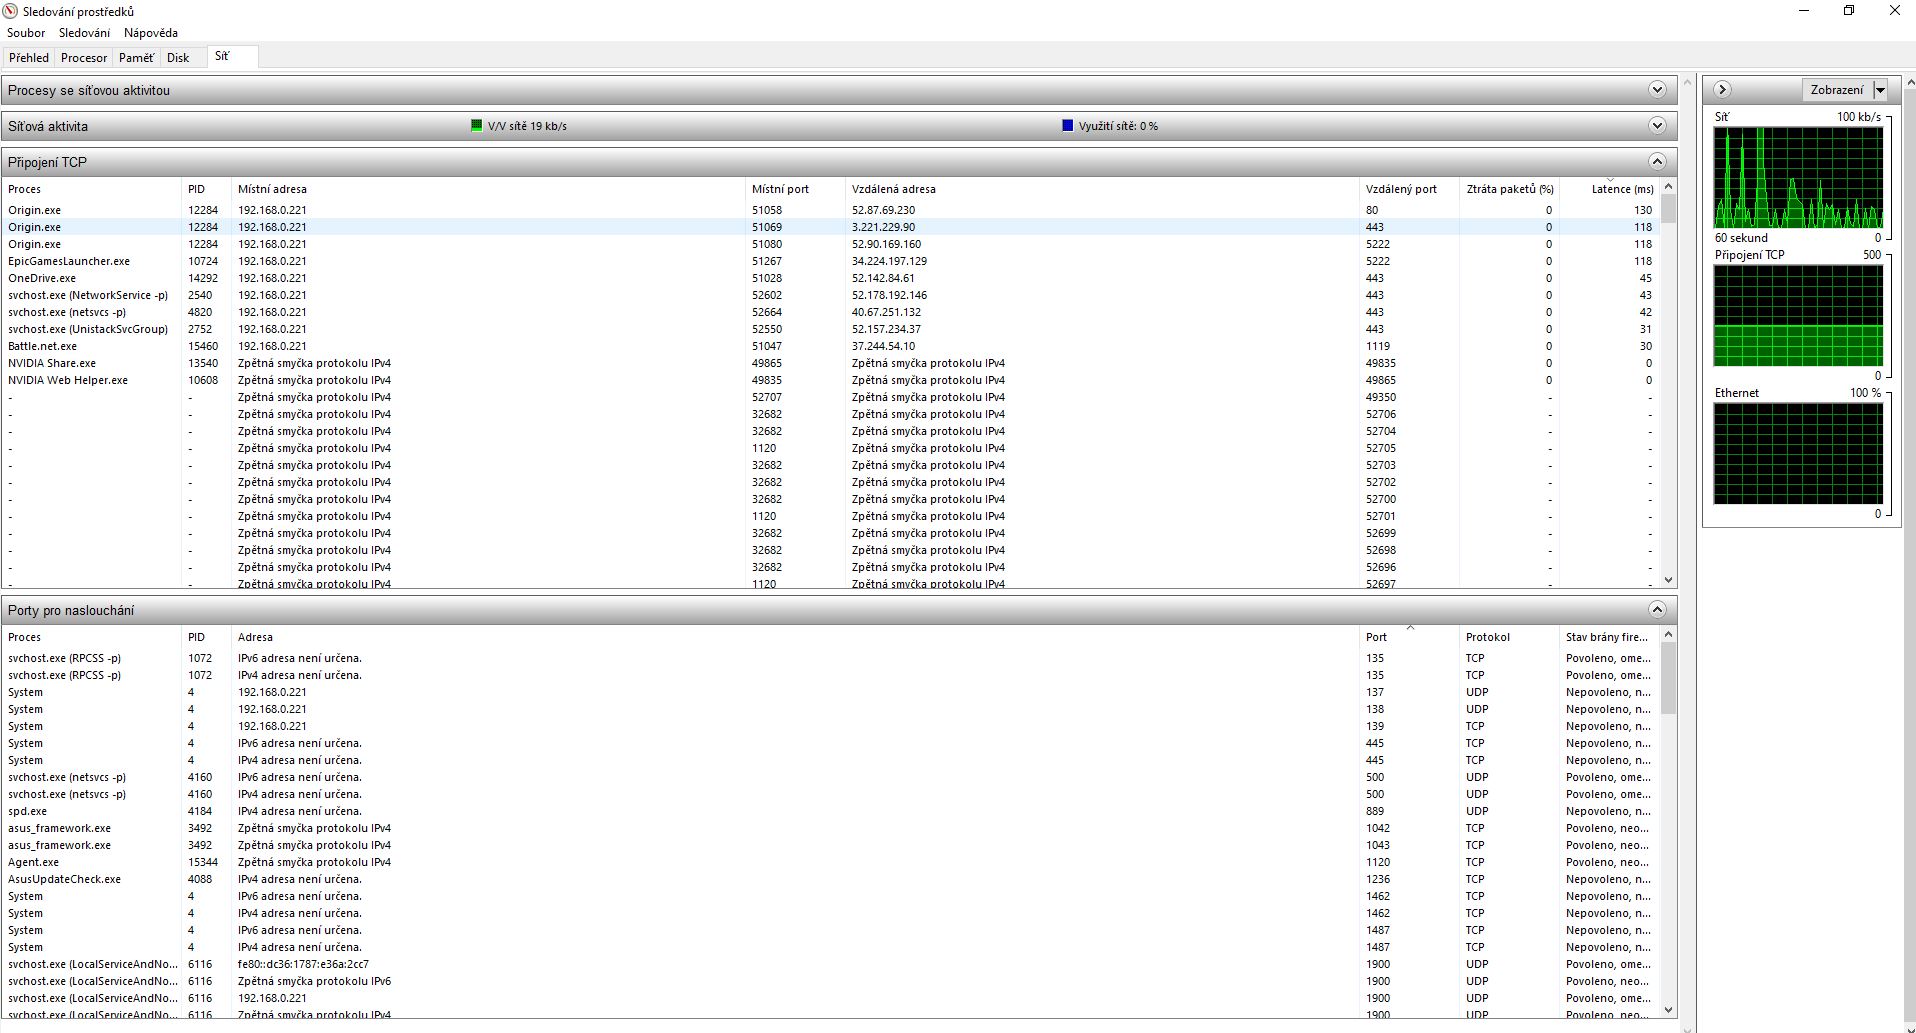Expand the Procesy se síťovou aktivitou section

(1657, 90)
